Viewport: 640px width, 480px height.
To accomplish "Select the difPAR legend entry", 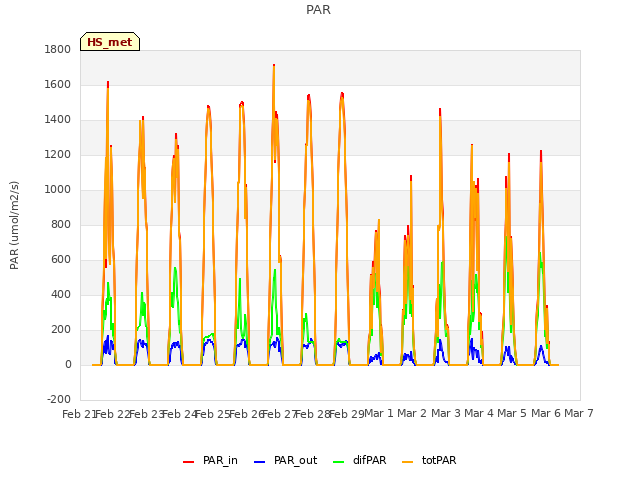I will 360,460.
